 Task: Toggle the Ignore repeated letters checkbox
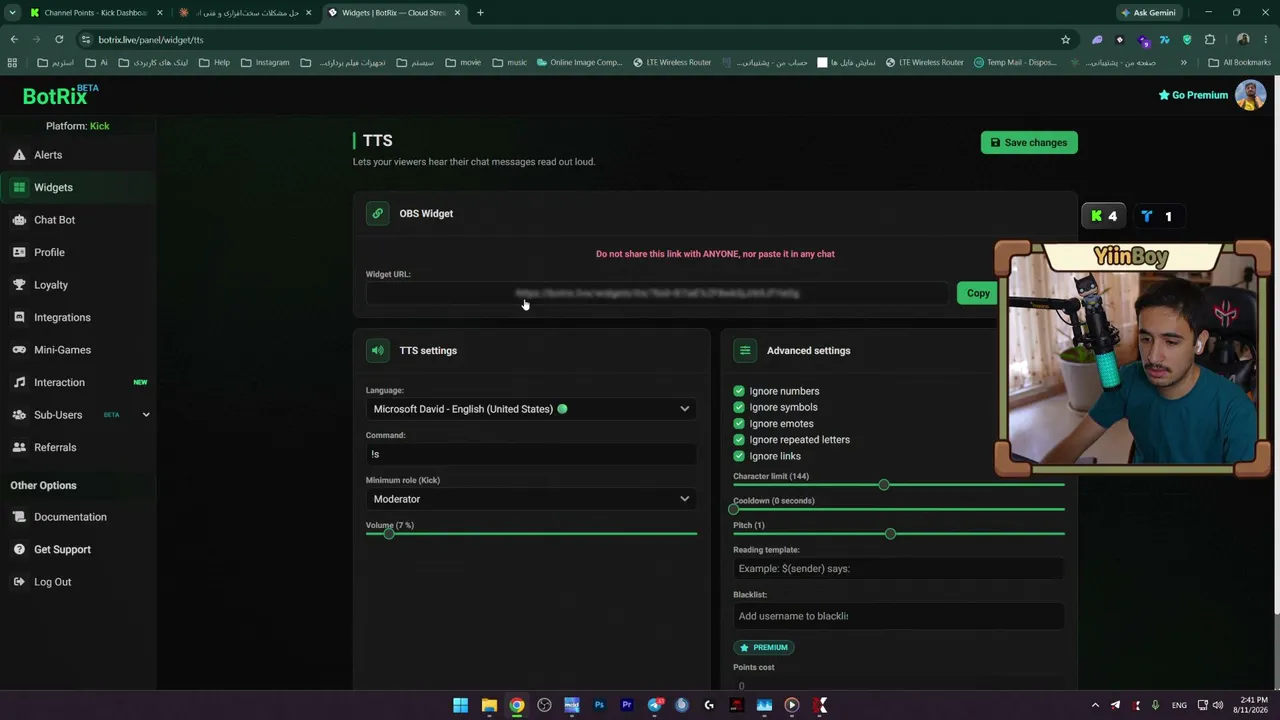[x=739, y=439]
